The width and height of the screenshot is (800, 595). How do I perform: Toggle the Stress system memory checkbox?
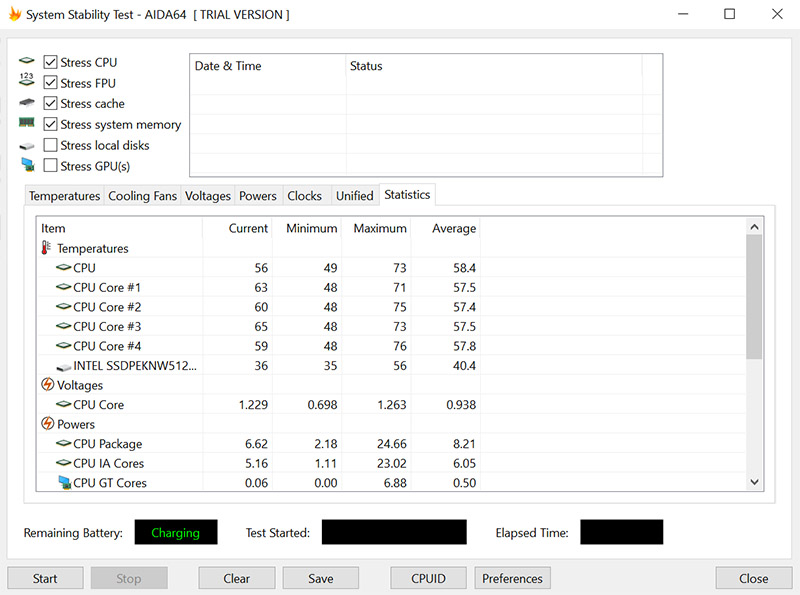(50, 125)
